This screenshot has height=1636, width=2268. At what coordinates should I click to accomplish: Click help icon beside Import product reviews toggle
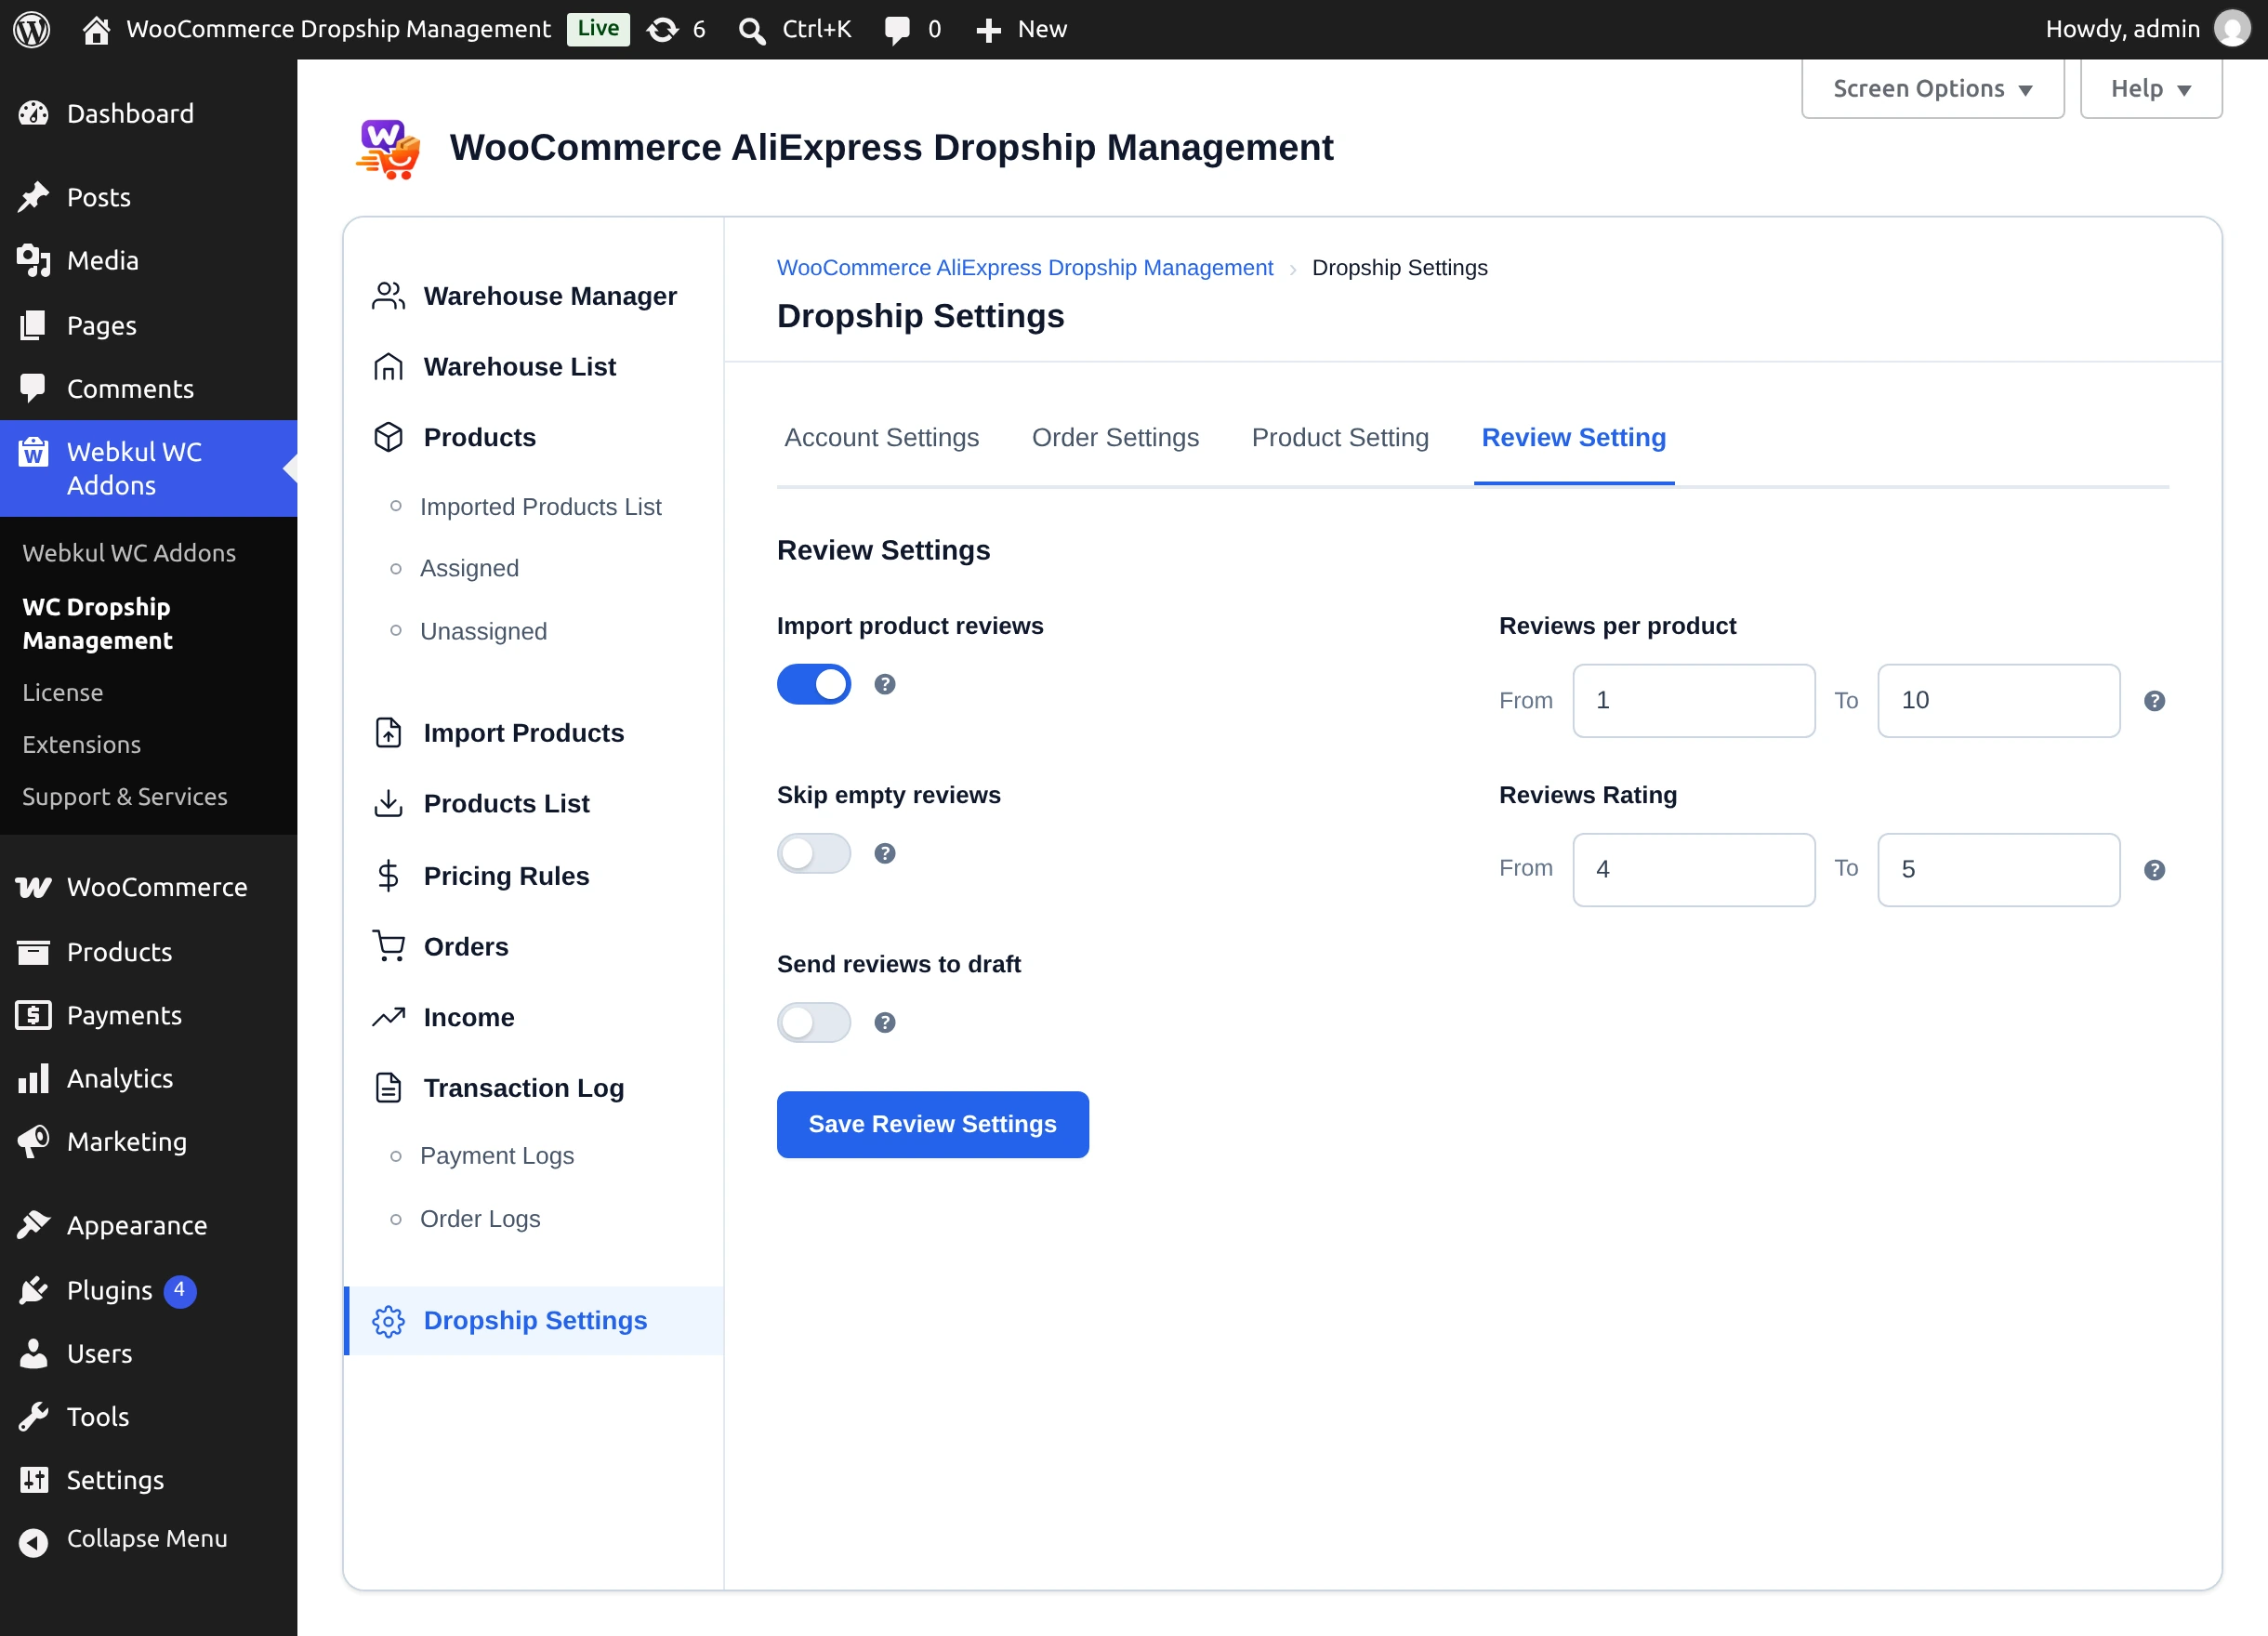click(885, 684)
